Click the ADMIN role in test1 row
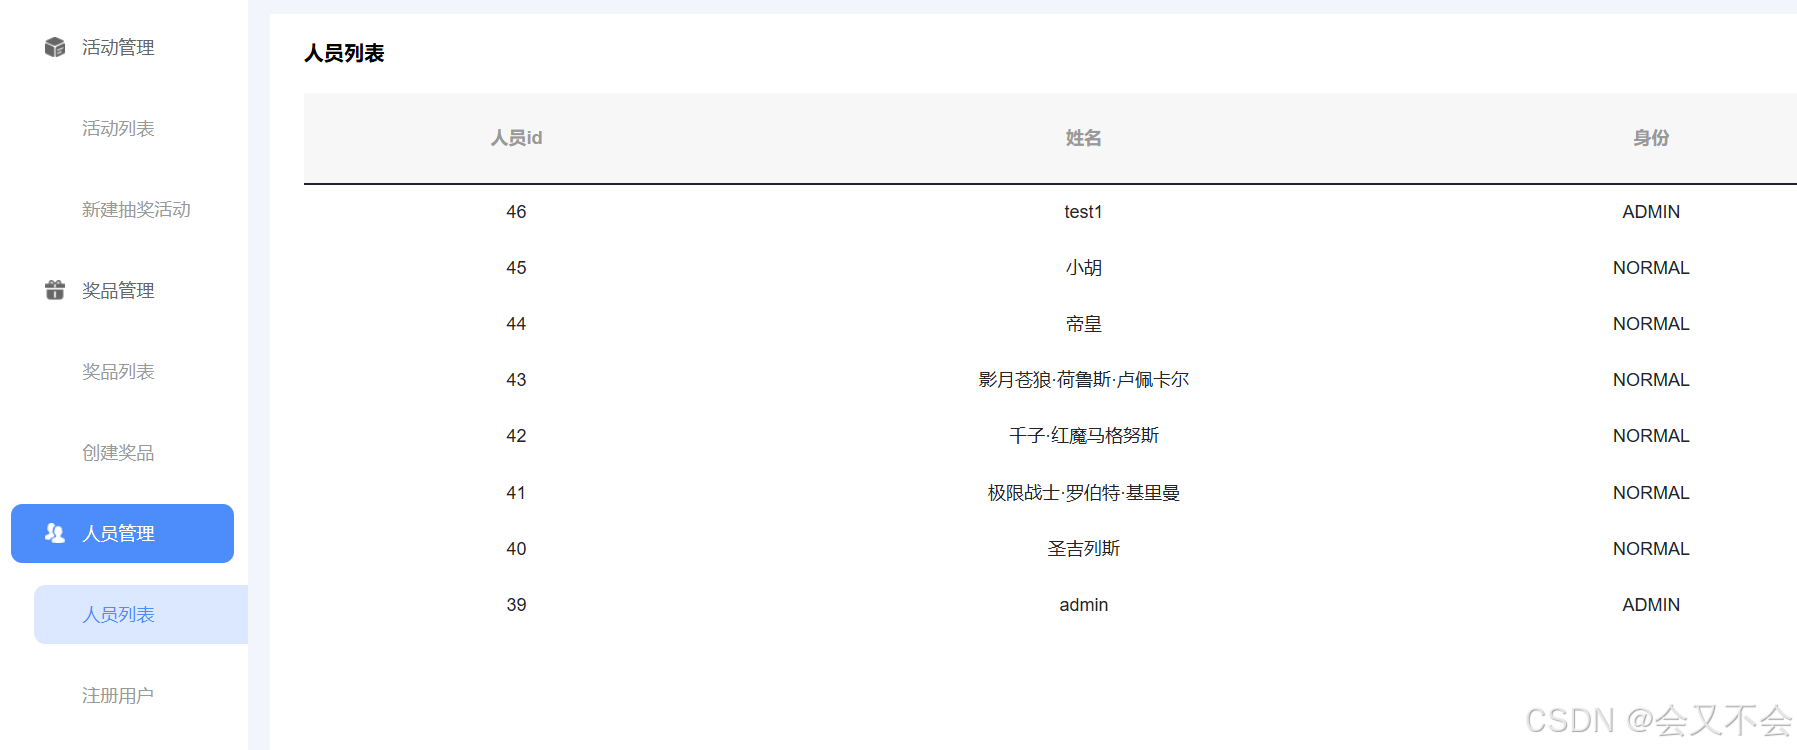Viewport: 1797px width, 750px height. click(x=1651, y=212)
